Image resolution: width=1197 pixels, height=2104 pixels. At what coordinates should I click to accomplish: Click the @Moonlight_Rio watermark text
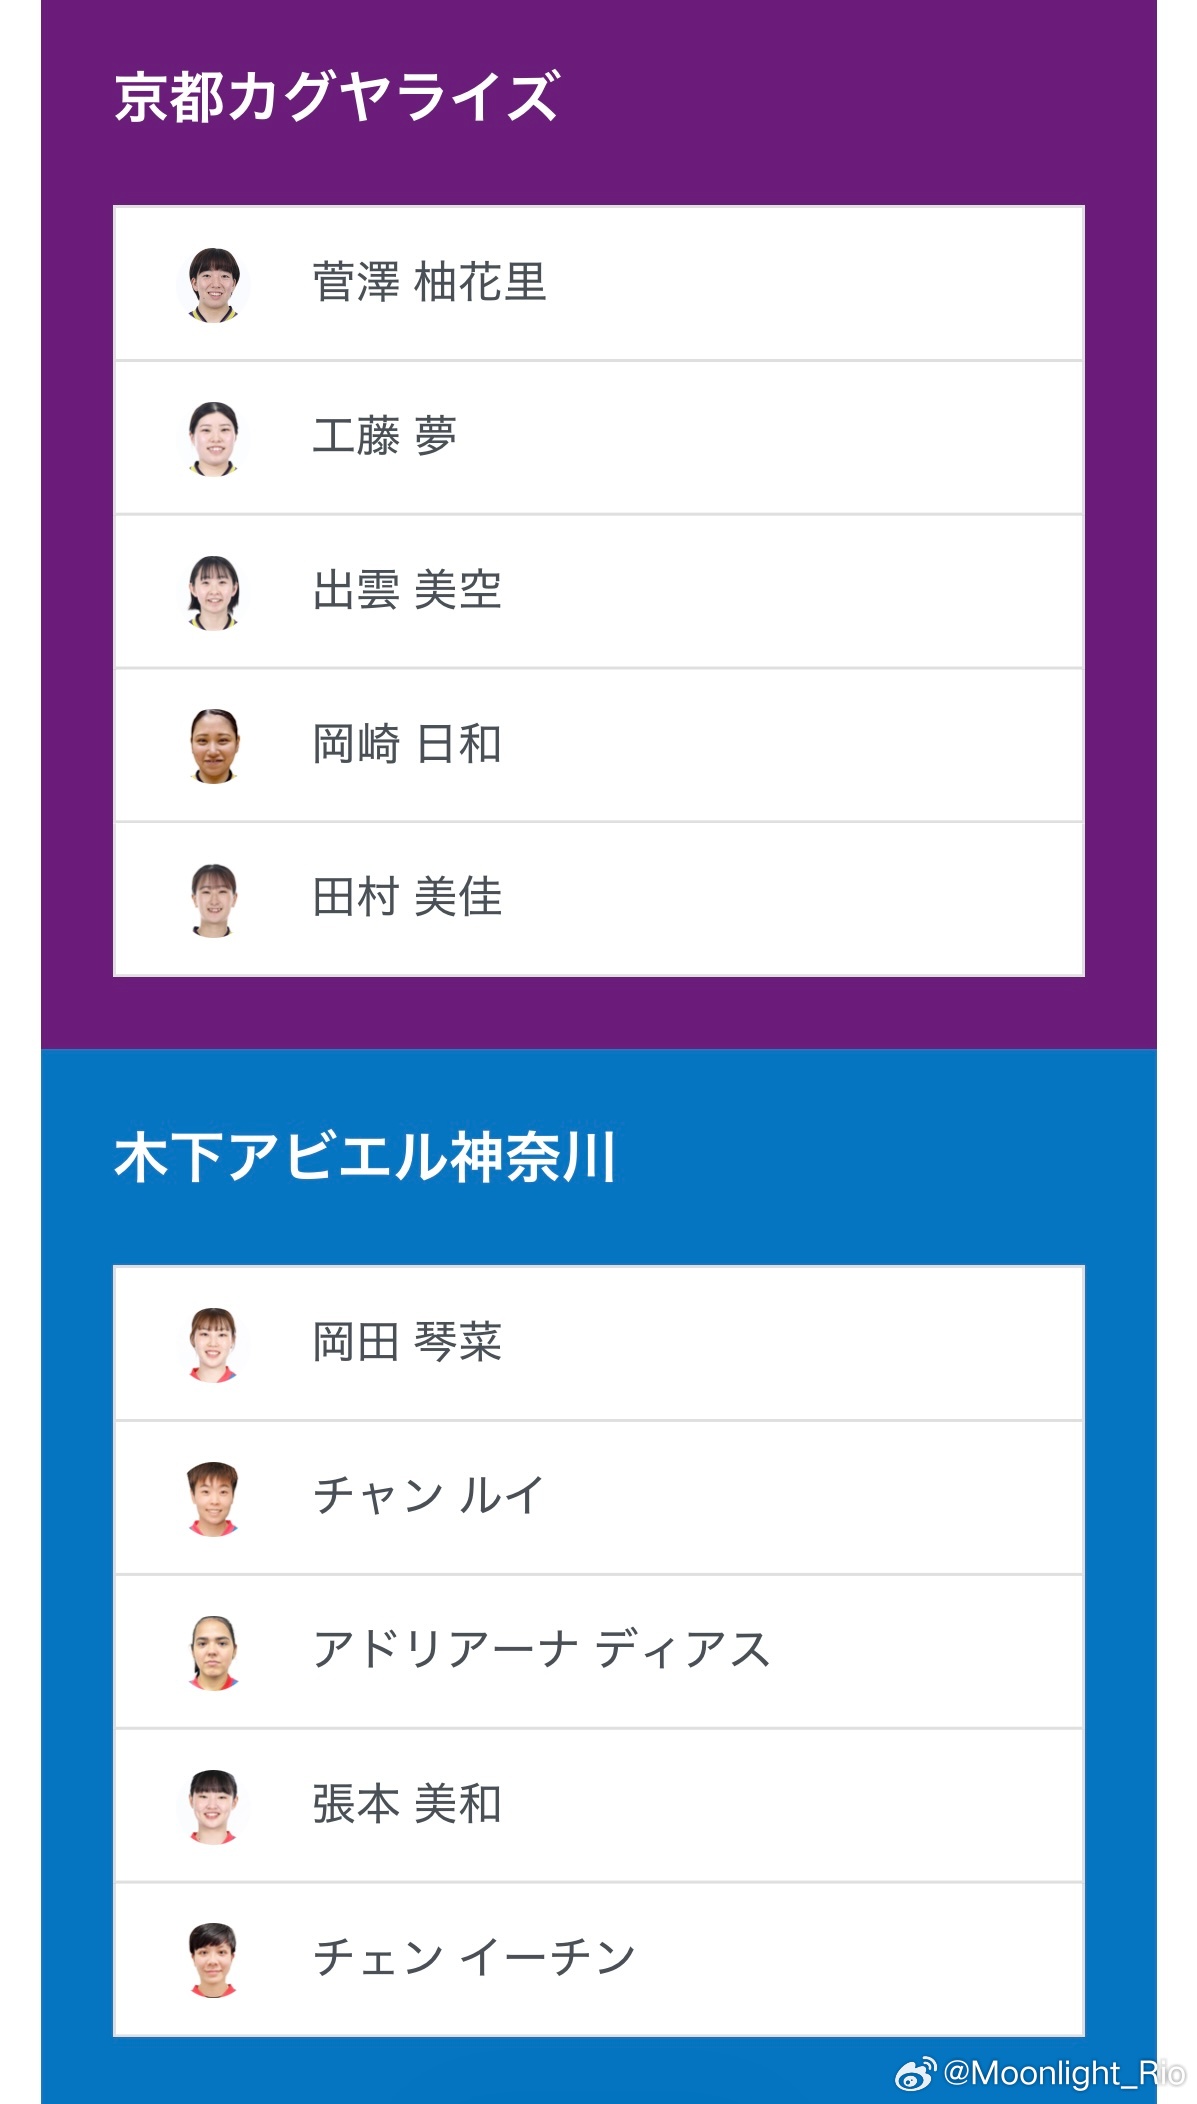[1062, 2073]
